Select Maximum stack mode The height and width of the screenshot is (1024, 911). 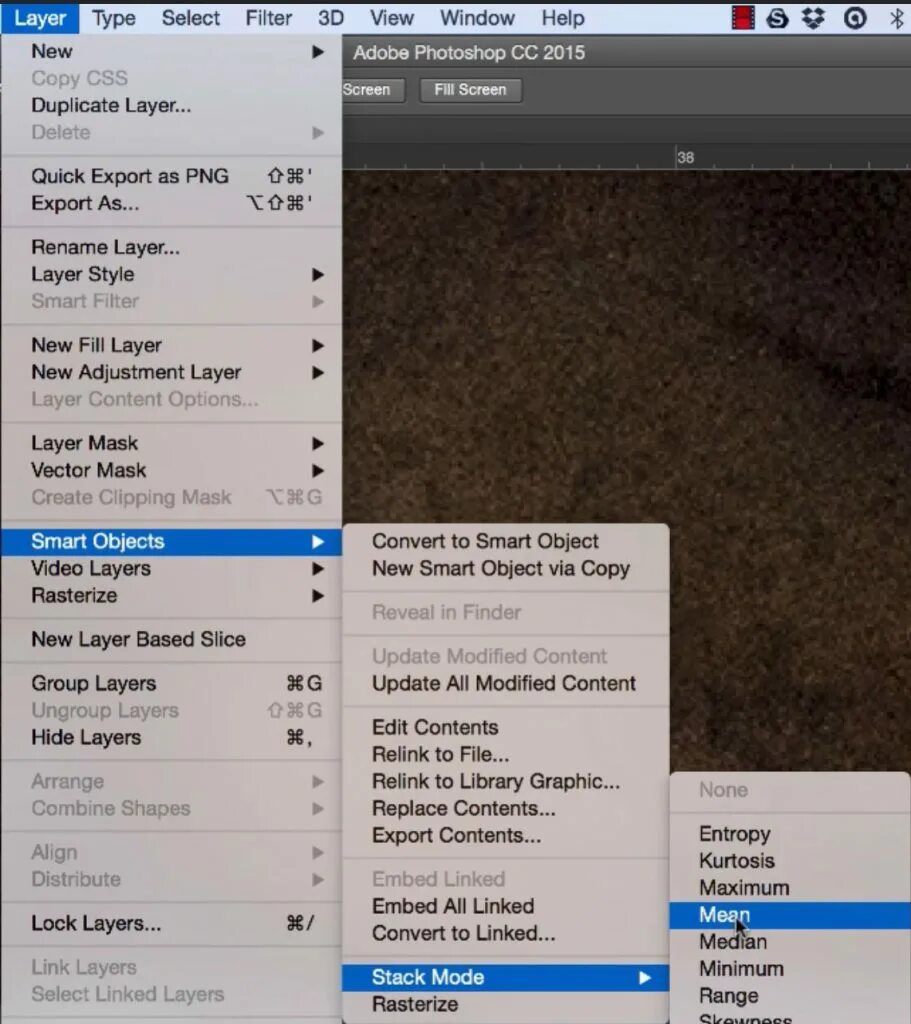coord(790,888)
